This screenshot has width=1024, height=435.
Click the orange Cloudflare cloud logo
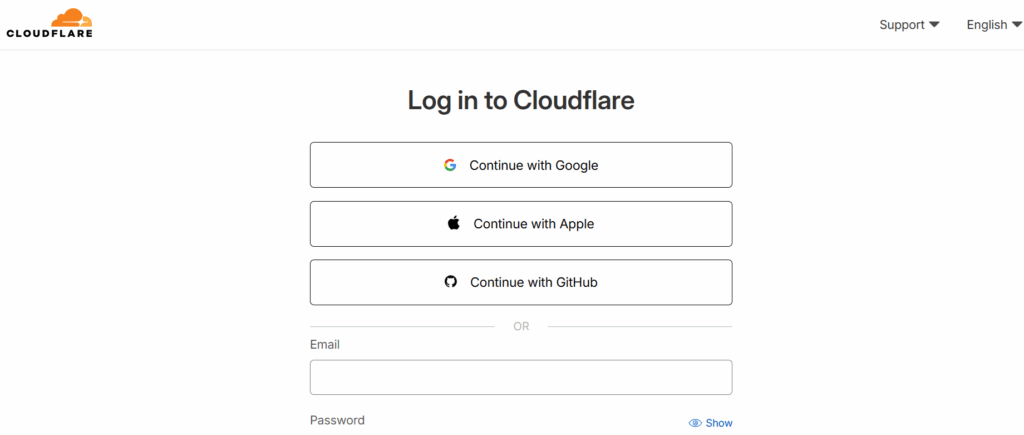pos(71,16)
